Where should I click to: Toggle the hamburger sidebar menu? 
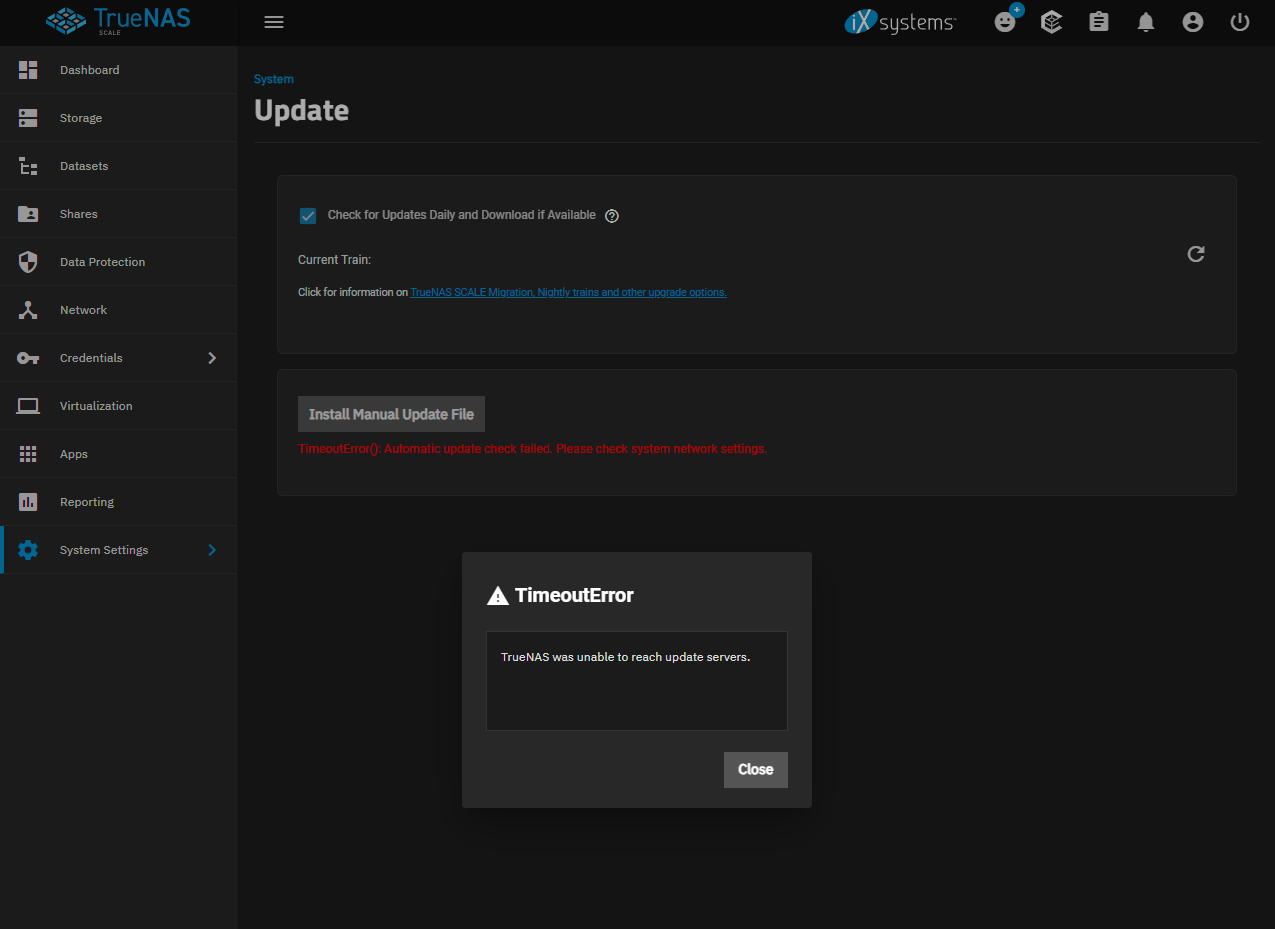274,22
